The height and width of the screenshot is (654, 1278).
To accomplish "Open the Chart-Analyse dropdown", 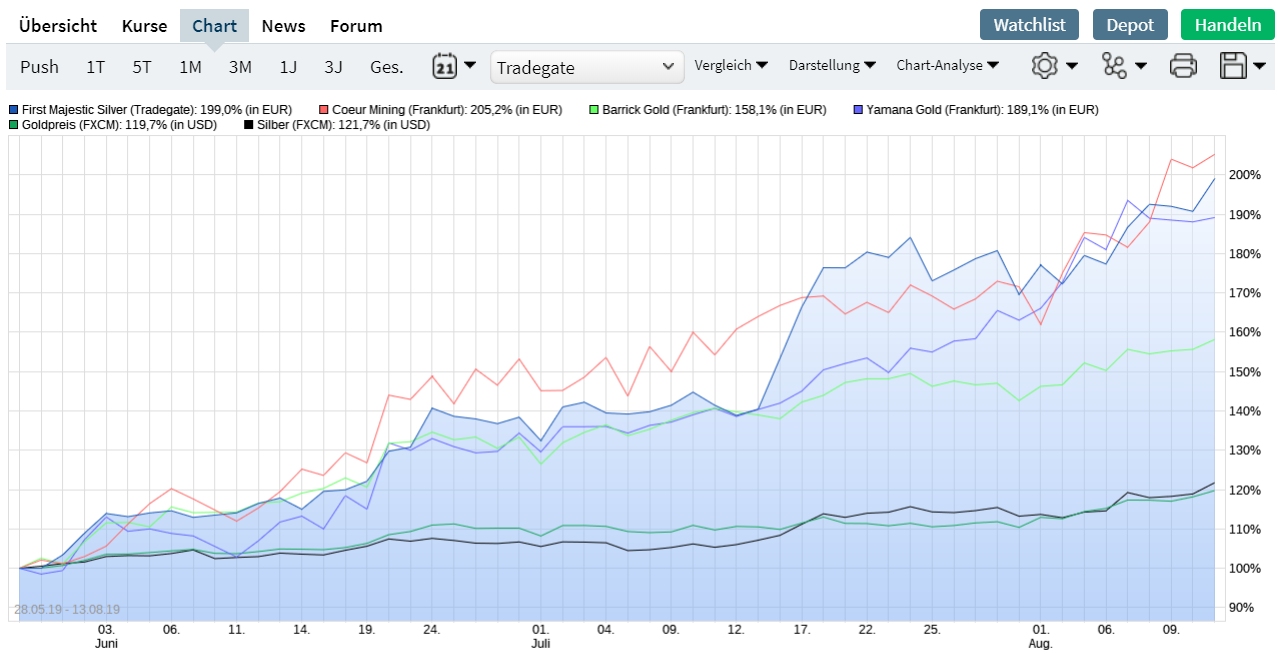I will pos(947,65).
